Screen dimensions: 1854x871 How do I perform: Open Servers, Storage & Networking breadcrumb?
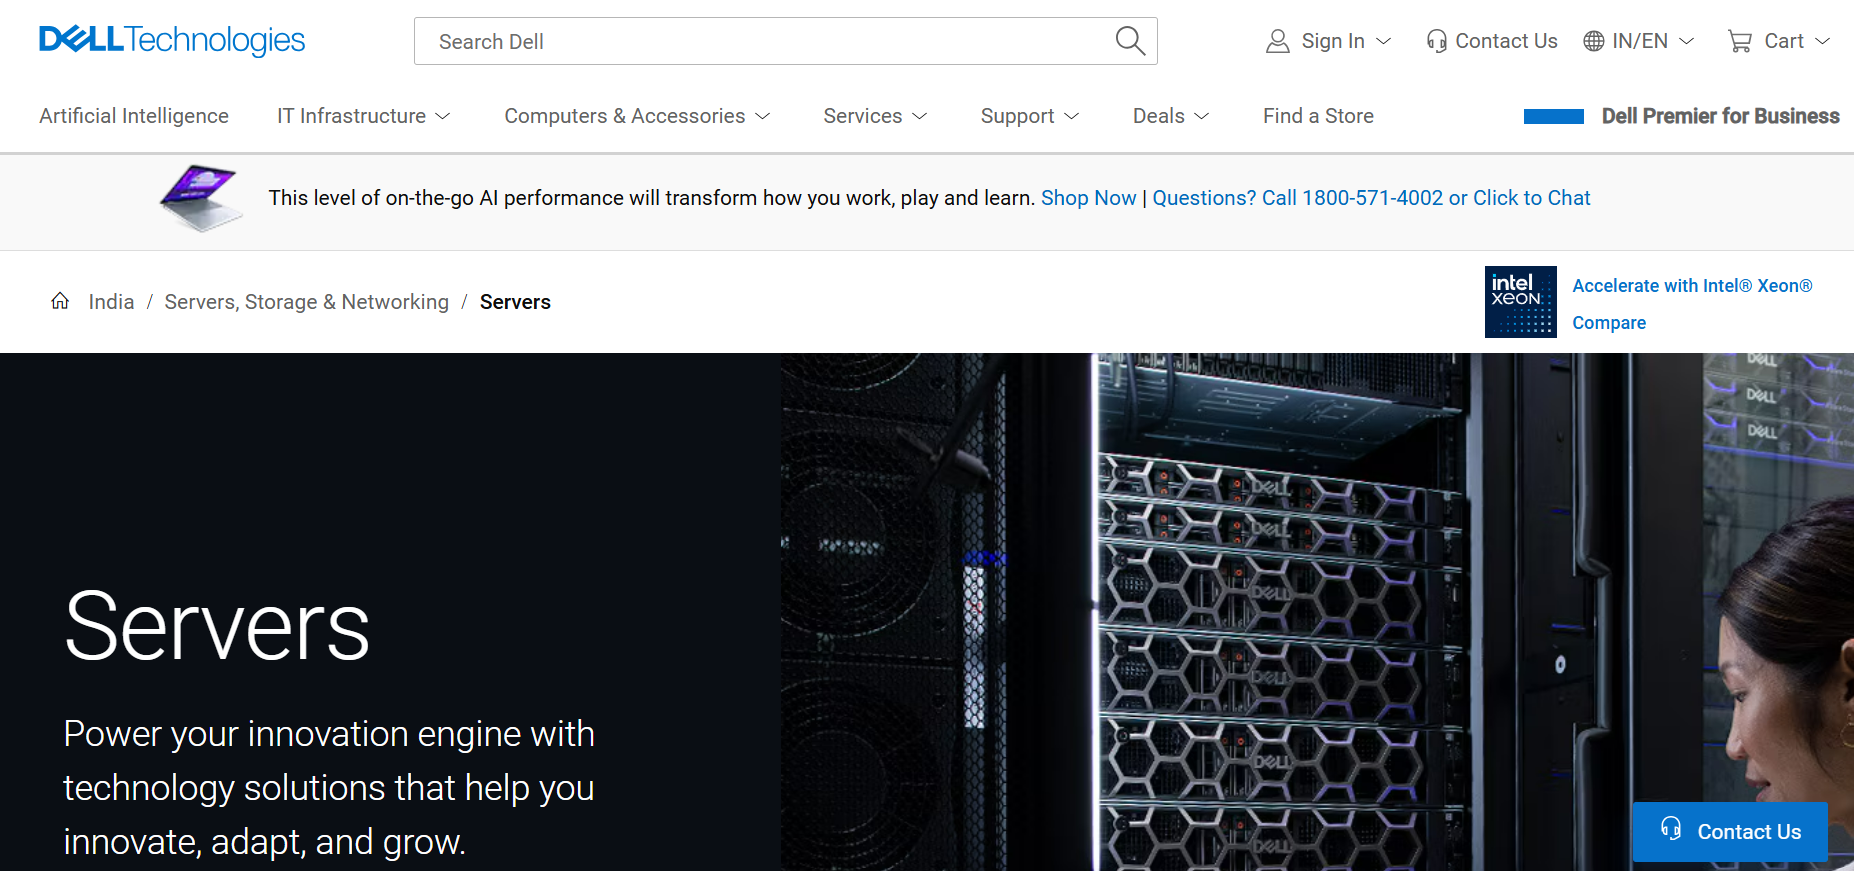click(x=306, y=302)
